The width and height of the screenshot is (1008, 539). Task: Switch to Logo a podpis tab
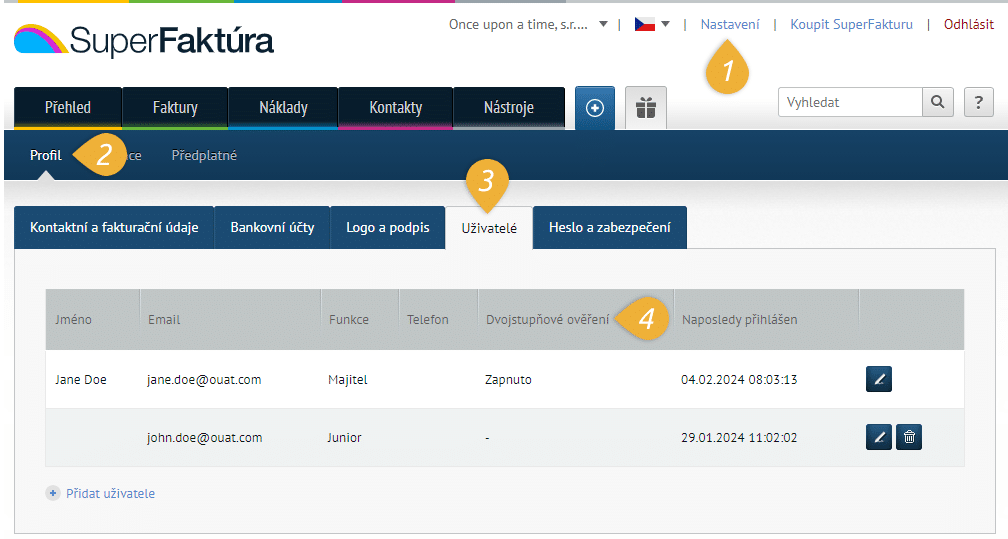pos(388,228)
